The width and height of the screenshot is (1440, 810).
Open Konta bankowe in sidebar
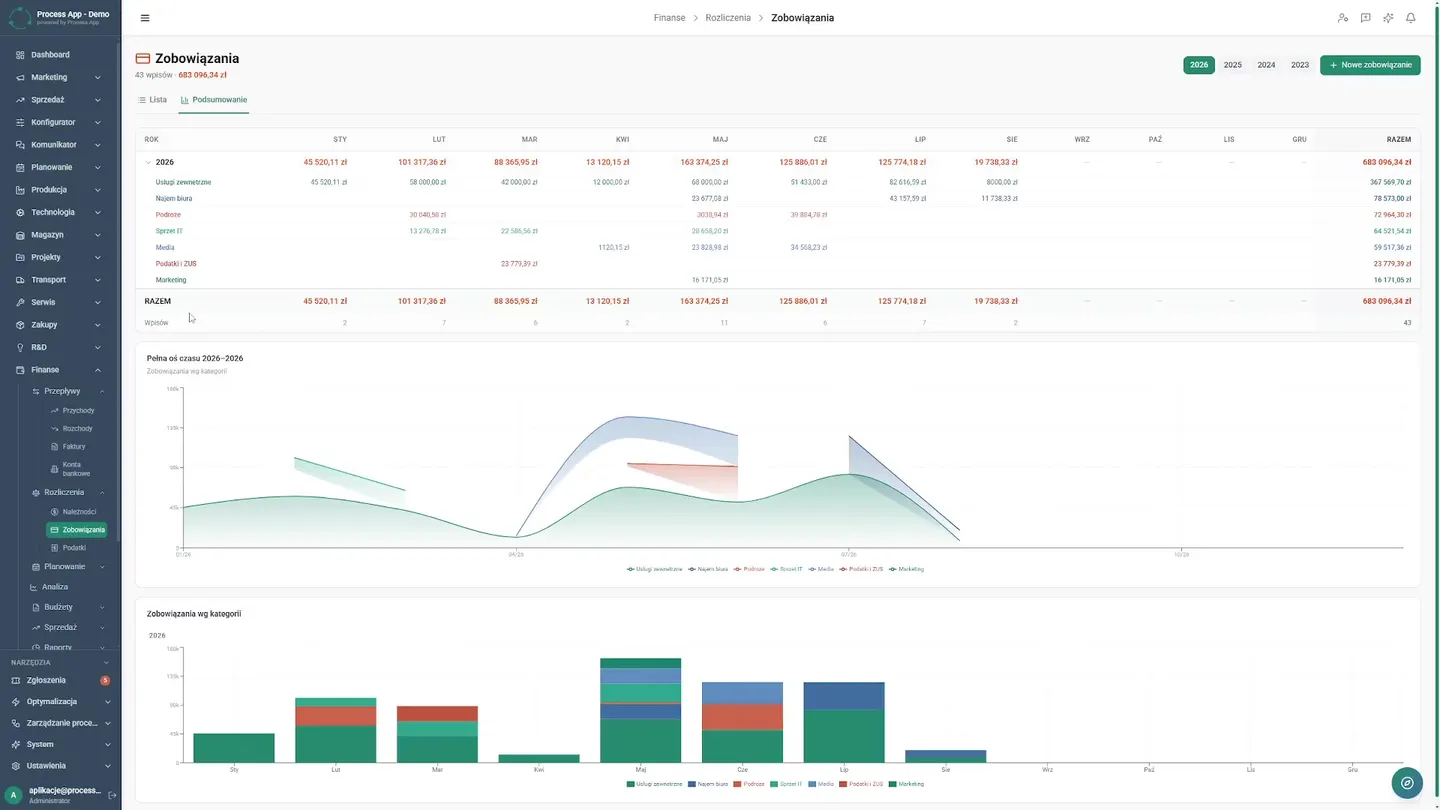click(x=77, y=469)
